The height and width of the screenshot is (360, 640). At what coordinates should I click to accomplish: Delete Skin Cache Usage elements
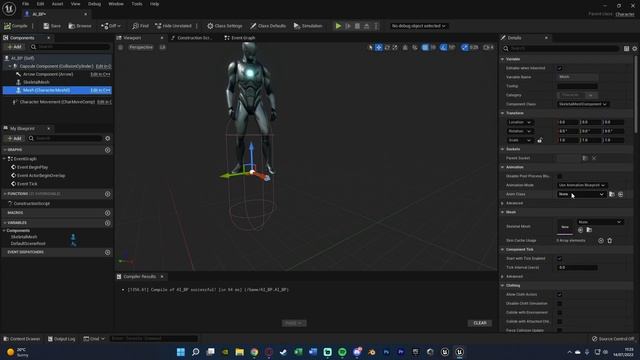(610, 240)
